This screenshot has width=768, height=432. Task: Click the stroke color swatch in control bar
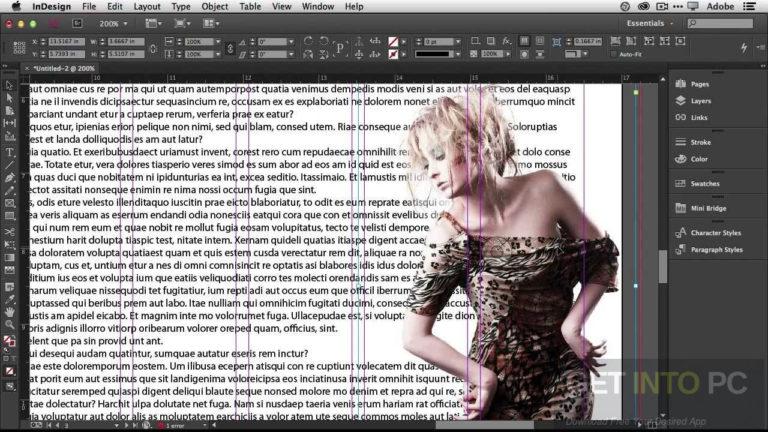click(x=393, y=54)
